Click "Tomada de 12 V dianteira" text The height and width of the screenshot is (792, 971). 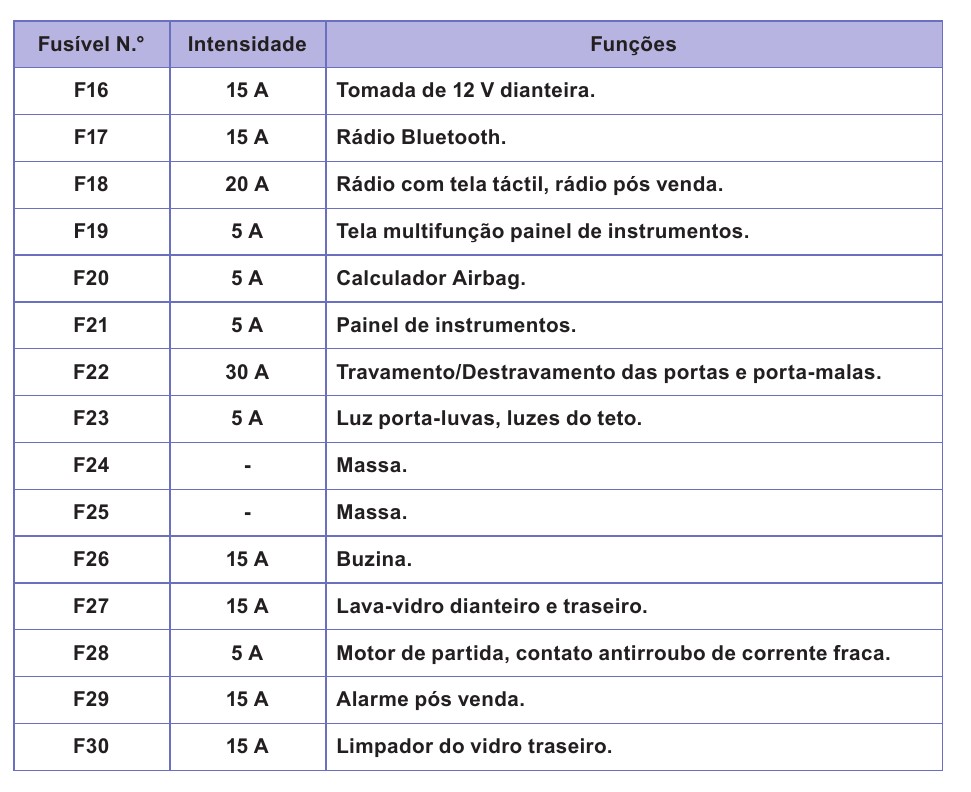(466, 91)
